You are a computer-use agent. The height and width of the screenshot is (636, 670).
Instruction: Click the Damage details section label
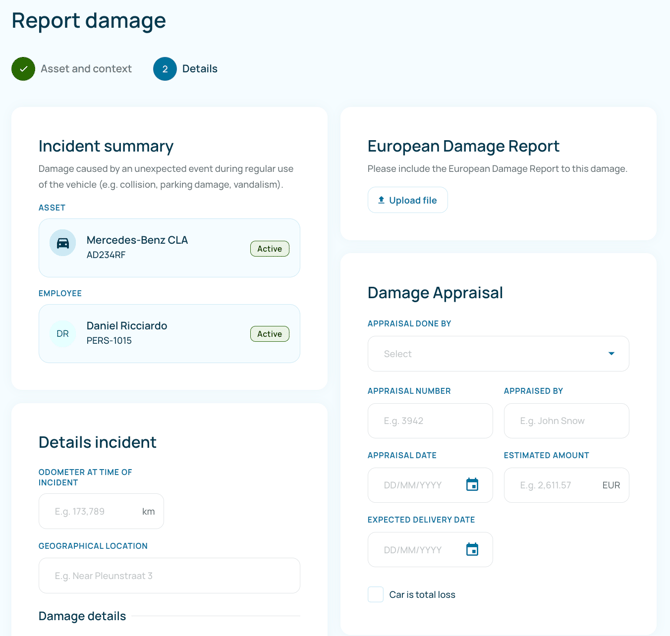click(82, 616)
